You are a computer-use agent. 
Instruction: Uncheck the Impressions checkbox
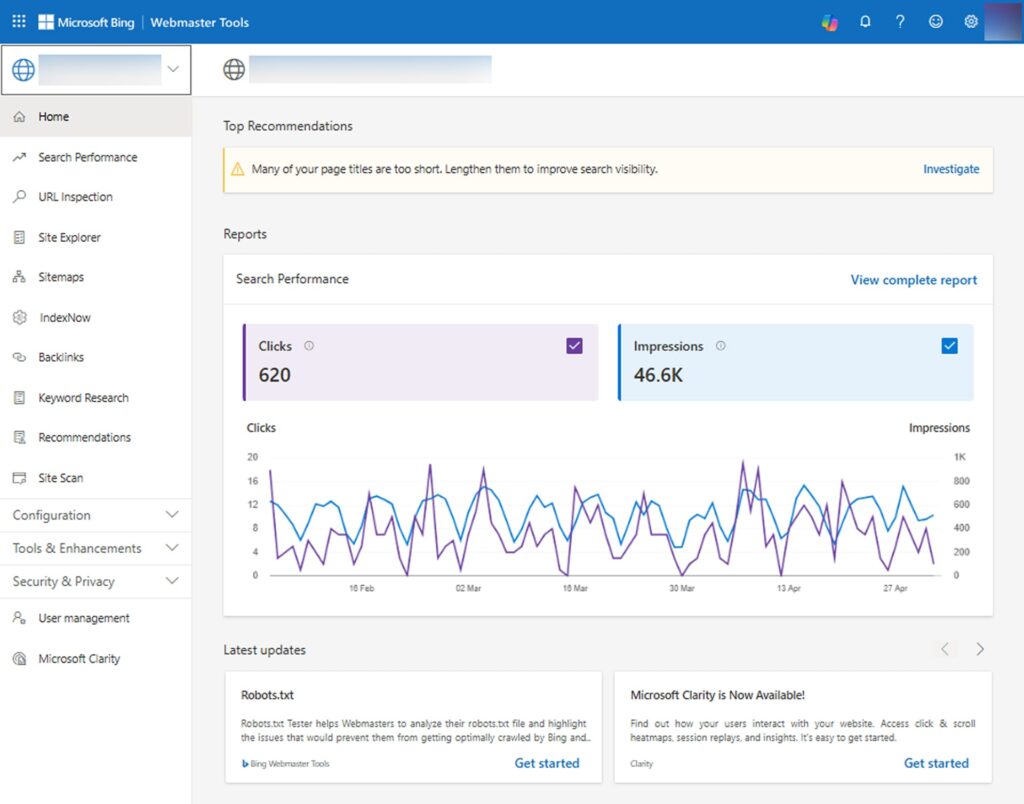pos(949,346)
